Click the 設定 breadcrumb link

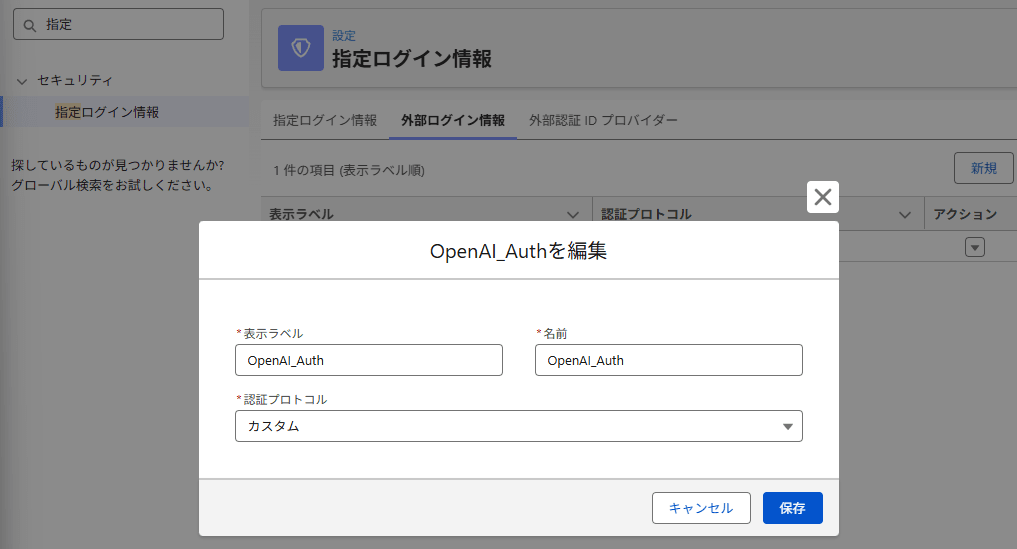tap(344, 36)
